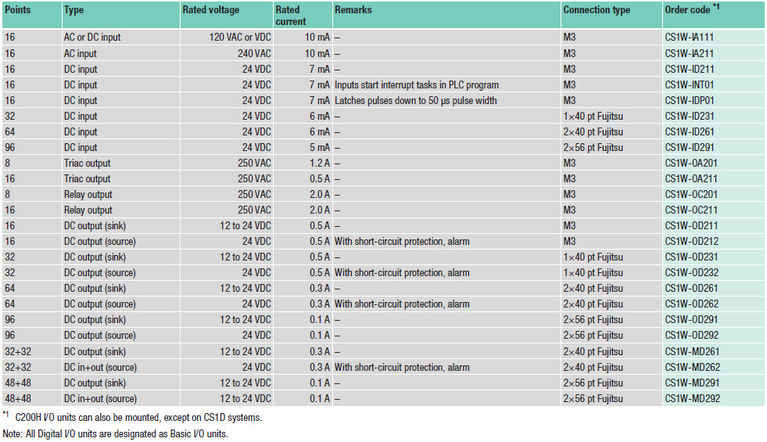Screen dimensions: 767x442
Task: Select the Remarks column header
Action: click(x=354, y=9)
